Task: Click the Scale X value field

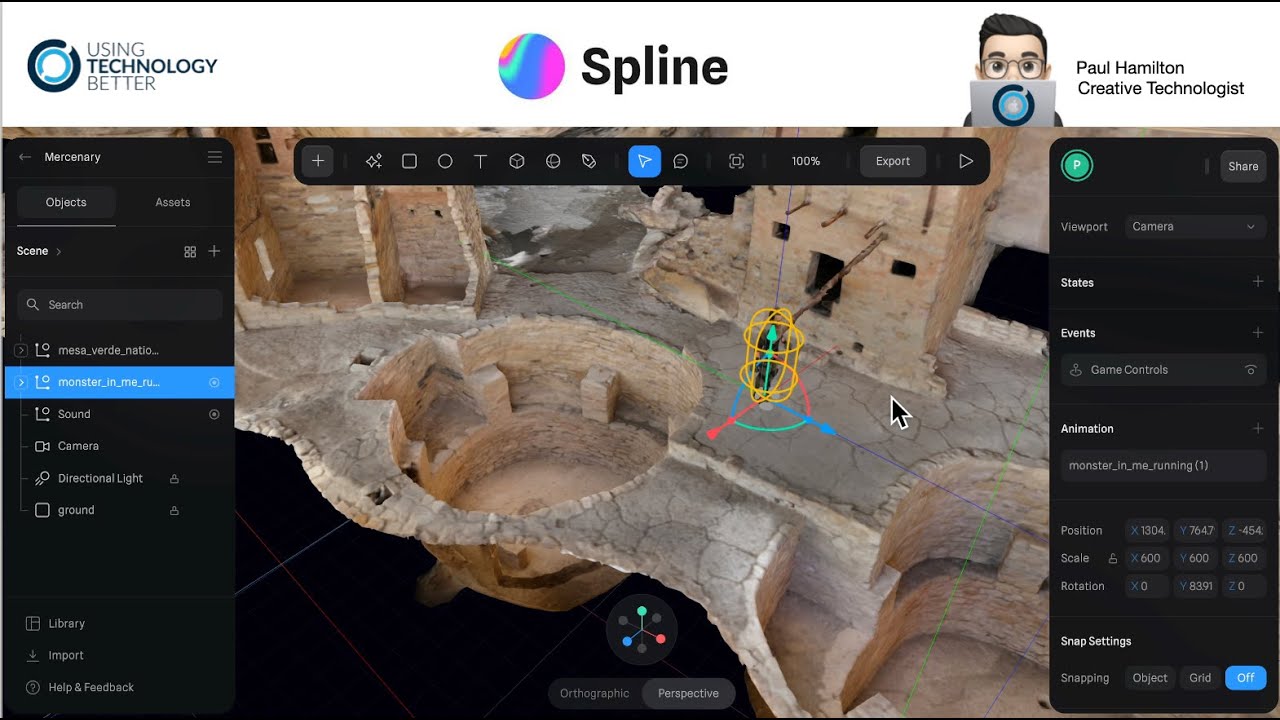Action: [x=1147, y=558]
